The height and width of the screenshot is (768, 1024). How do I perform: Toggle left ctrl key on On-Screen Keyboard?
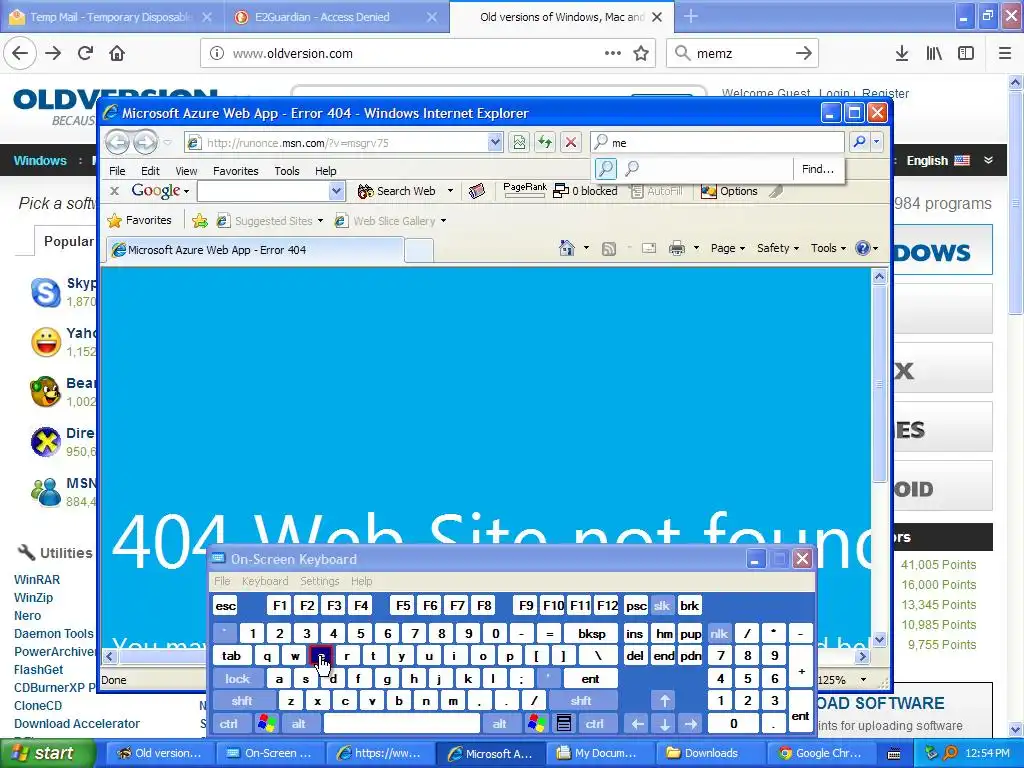point(229,723)
